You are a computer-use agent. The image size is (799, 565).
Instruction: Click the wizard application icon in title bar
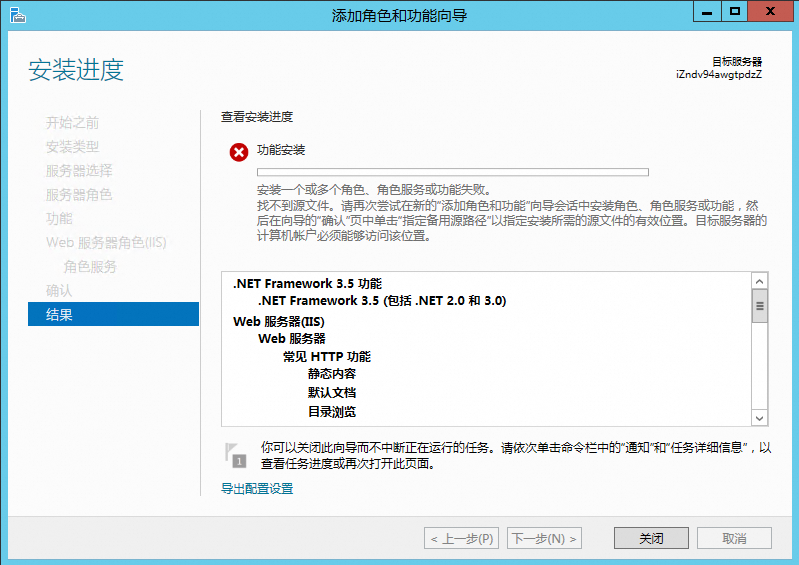click(17, 15)
